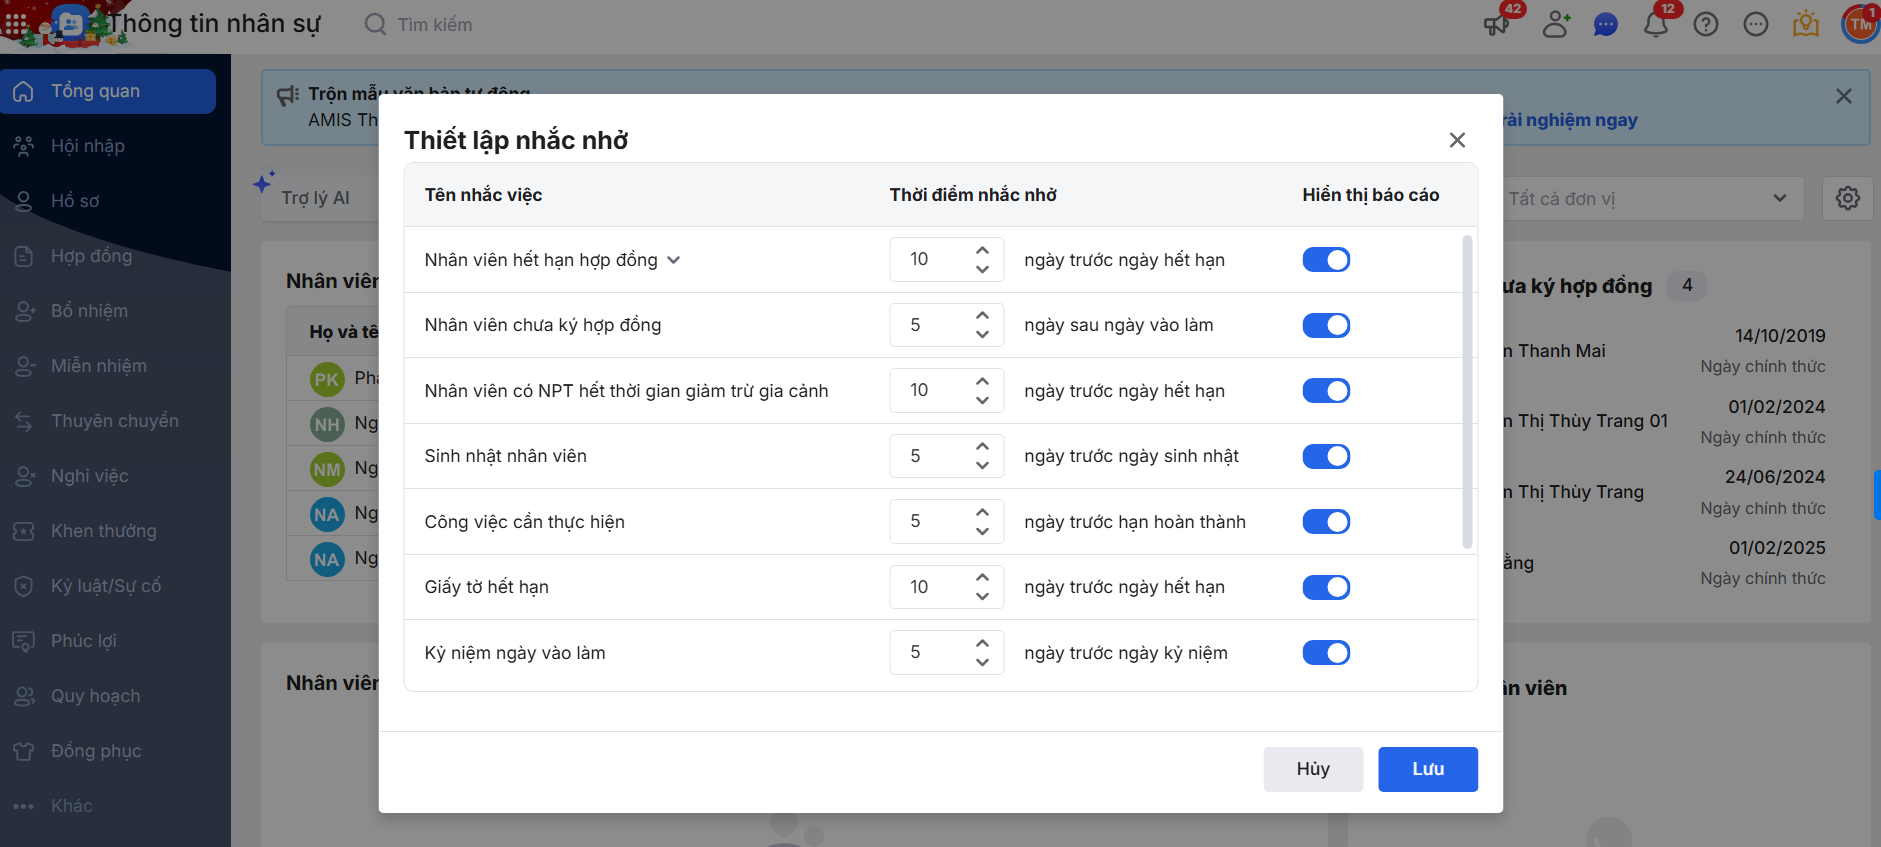Open the settings gear icon
This screenshot has height=847, width=1881.
click(1847, 198)
